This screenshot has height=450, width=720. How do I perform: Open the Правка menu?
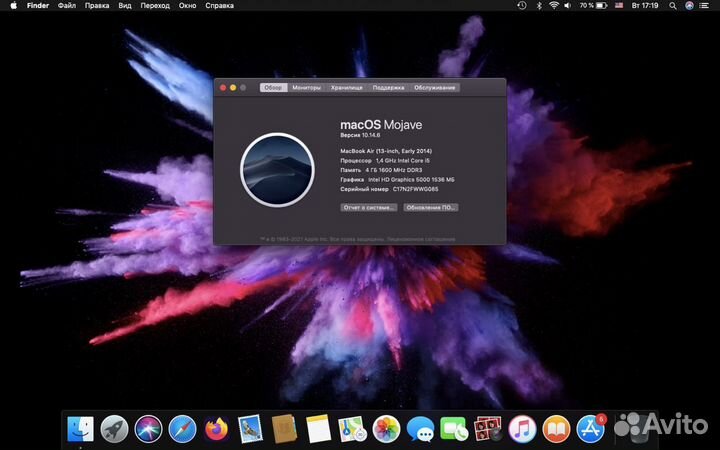click(x=97, y=6)
